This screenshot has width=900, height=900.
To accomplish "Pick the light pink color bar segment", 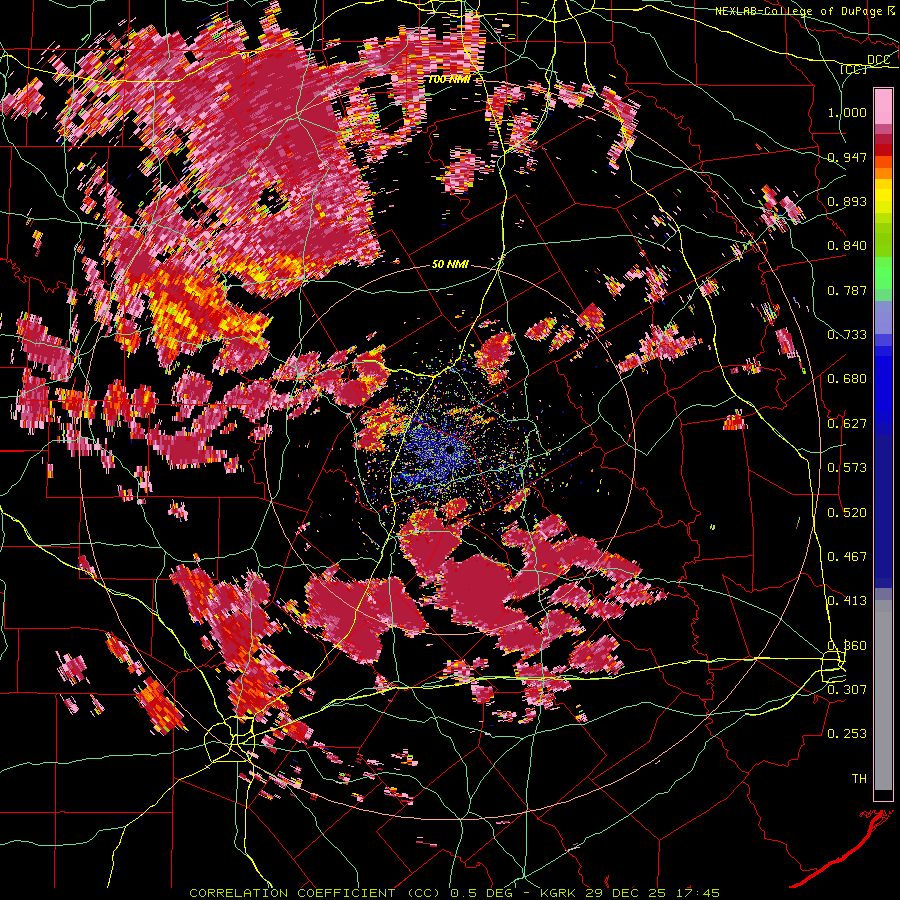I will click(x=883, y=106).
